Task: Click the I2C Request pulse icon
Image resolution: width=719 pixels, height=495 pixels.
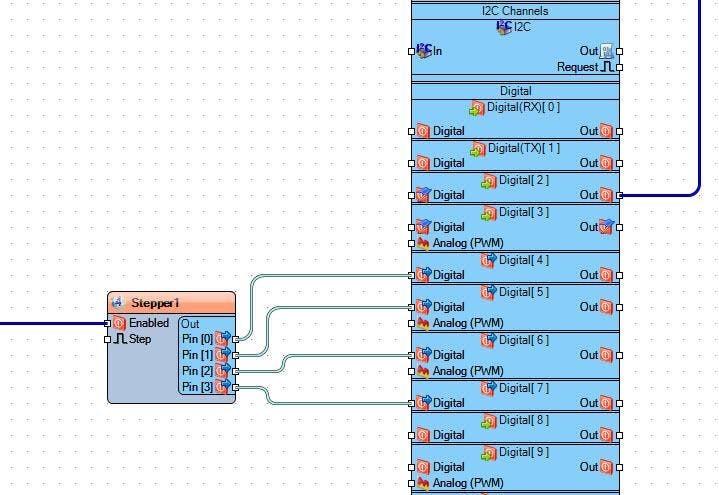Action: [x=607, y=67]
